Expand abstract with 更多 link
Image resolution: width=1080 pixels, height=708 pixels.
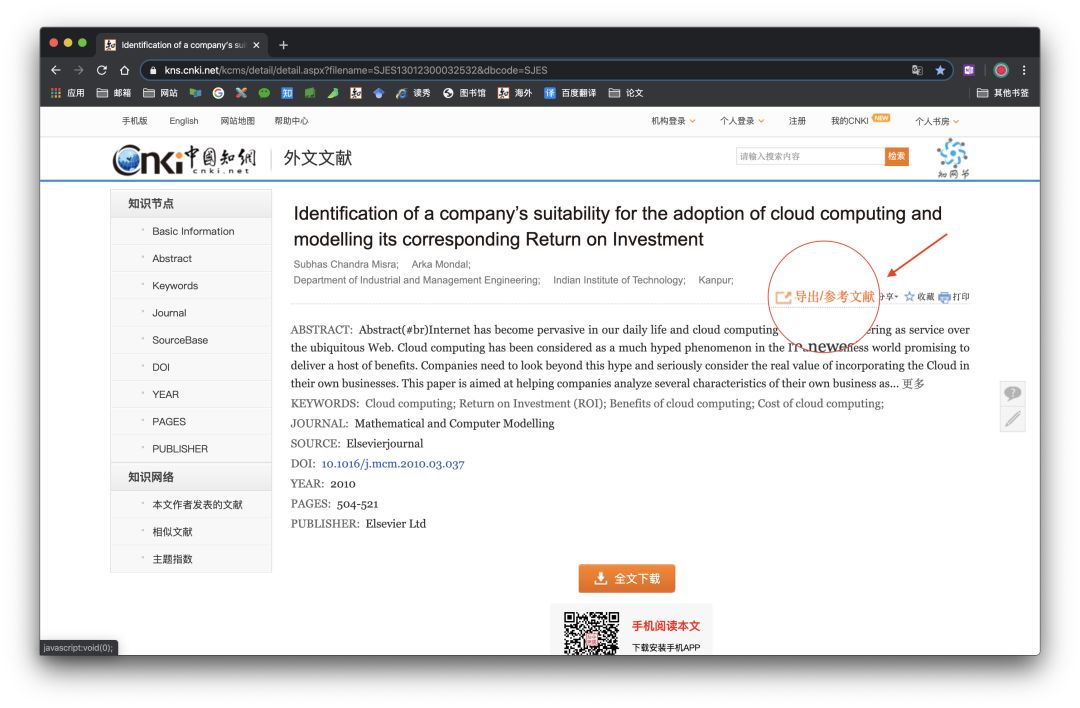coord(913,384)
